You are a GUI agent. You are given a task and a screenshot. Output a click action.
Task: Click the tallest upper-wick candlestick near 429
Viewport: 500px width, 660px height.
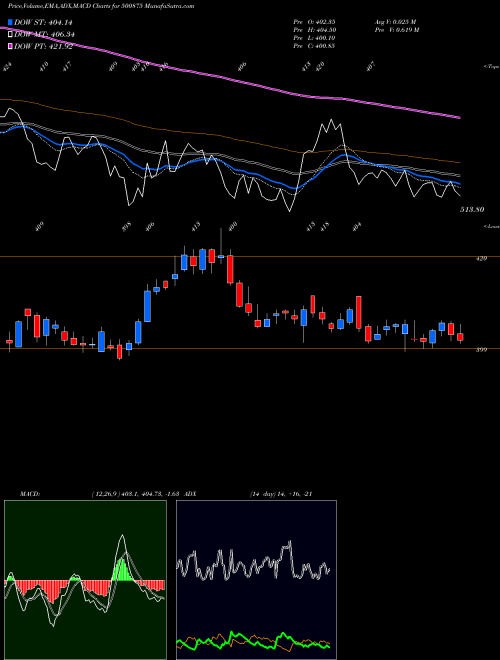pos(221,256)
